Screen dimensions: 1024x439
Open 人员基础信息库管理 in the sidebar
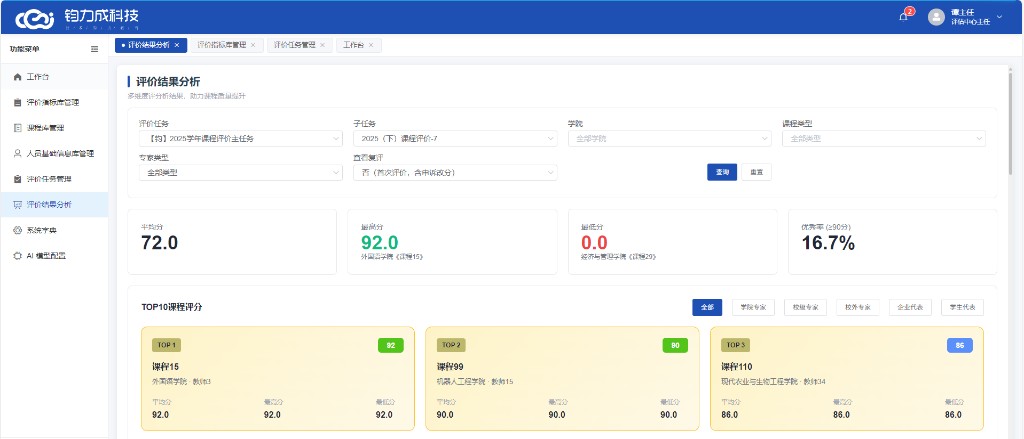click(x=54, y=154)
